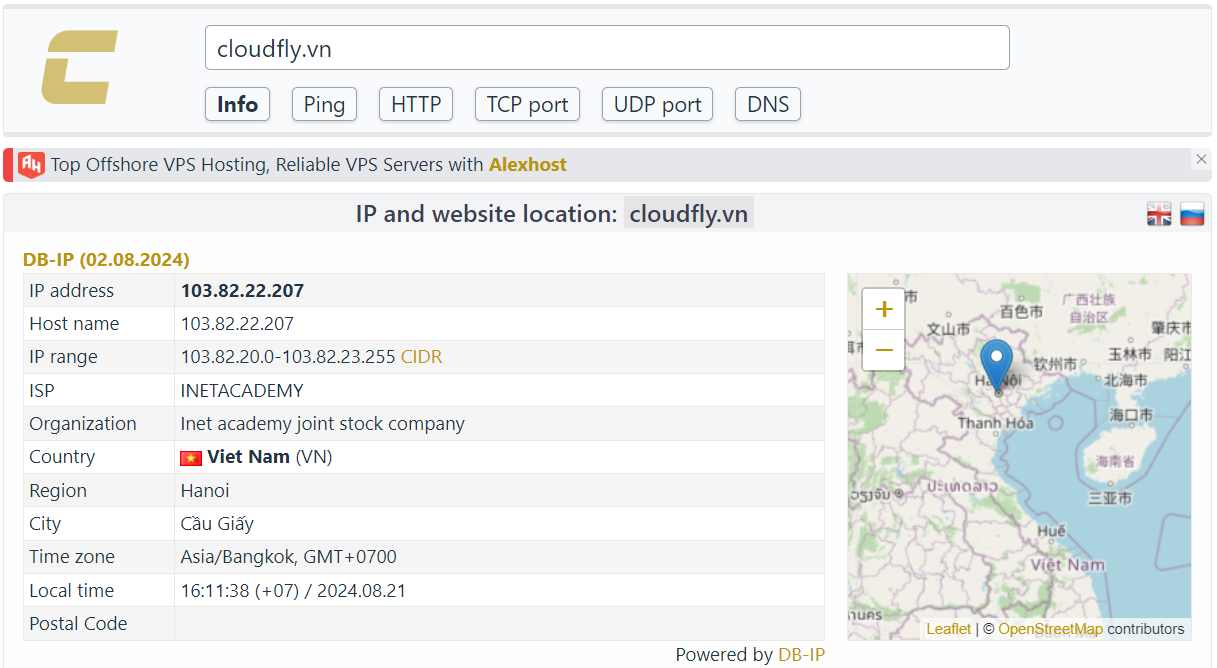This screenshot has height=668, width=1217.
Task: Click the Viet Nam flag icon
Action: pos(191,458)
